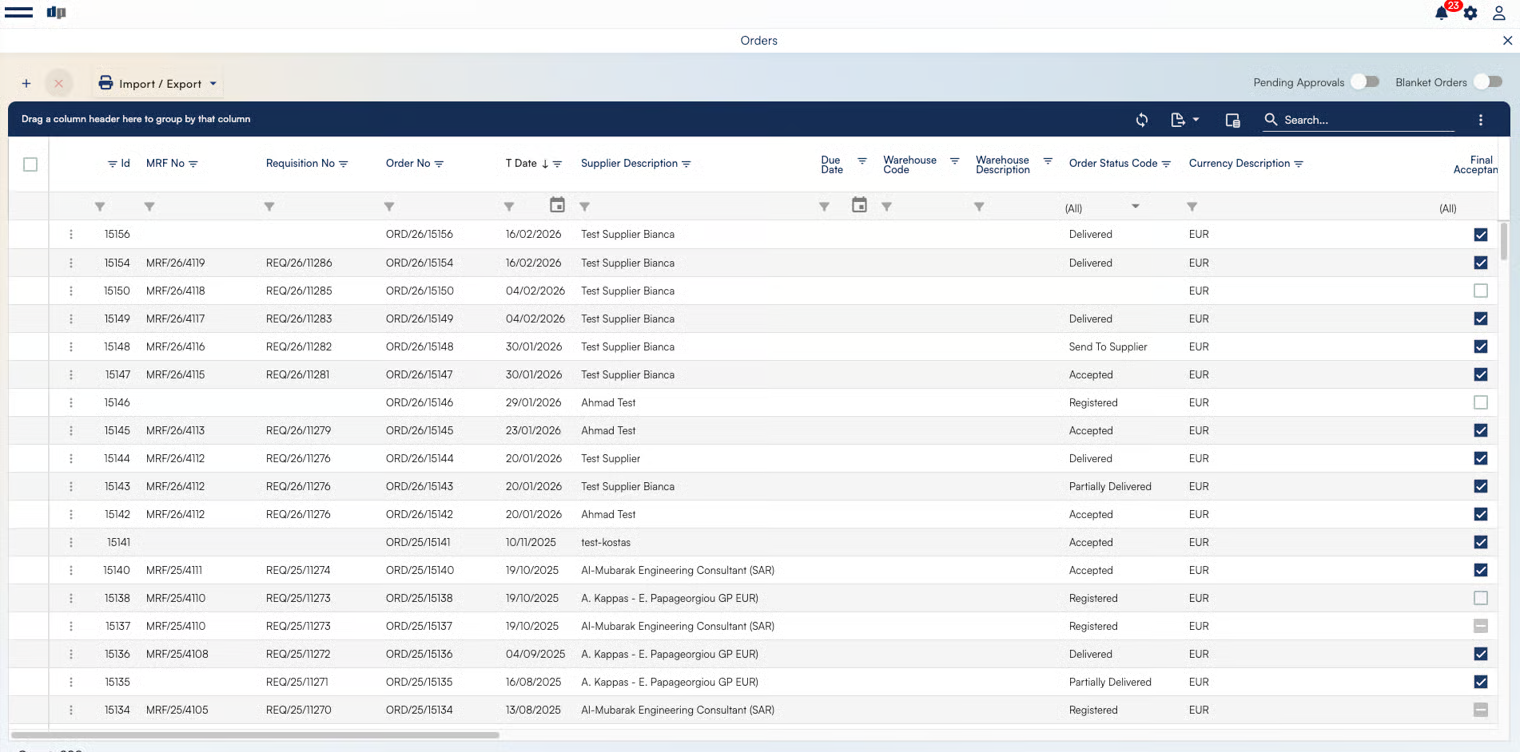Sort by the T Date column header

click(x=521, y=164)
